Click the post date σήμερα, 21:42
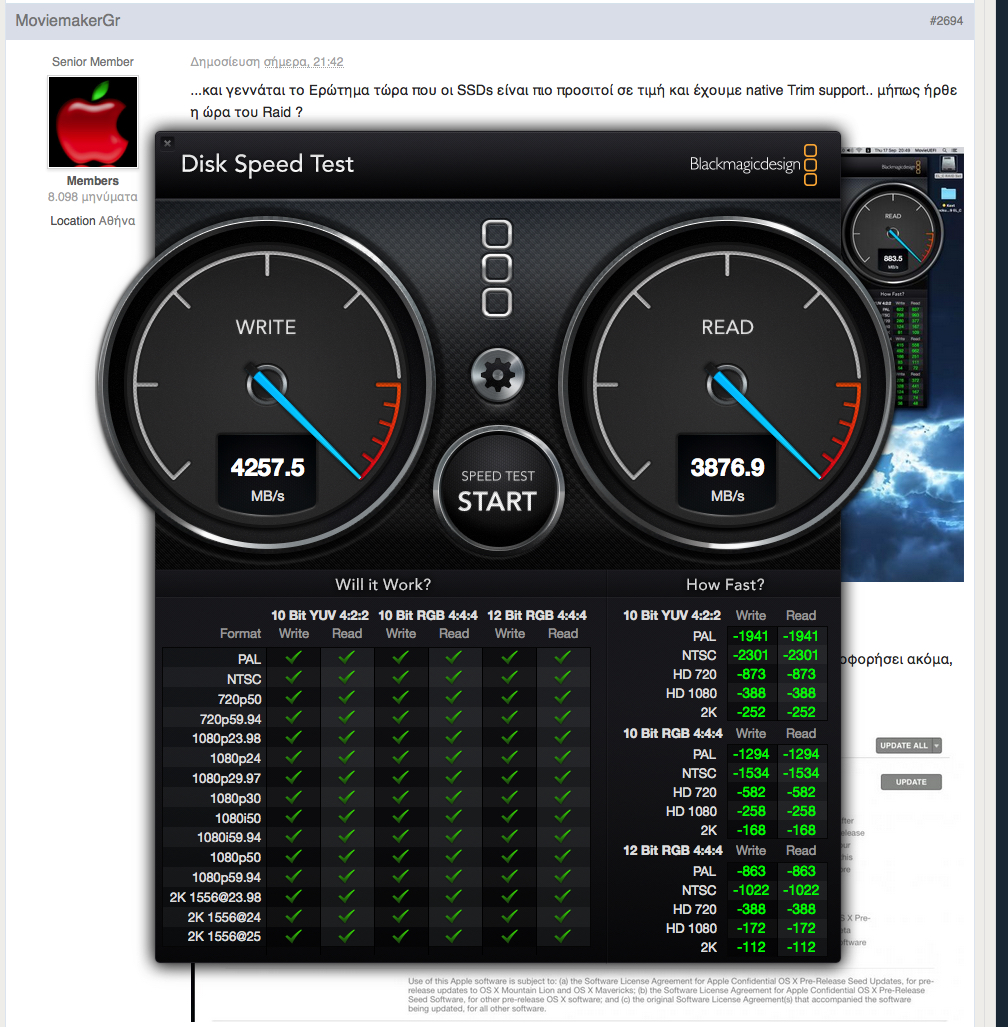This screenshot has height=1027, width=1008. tap(303, 62)
